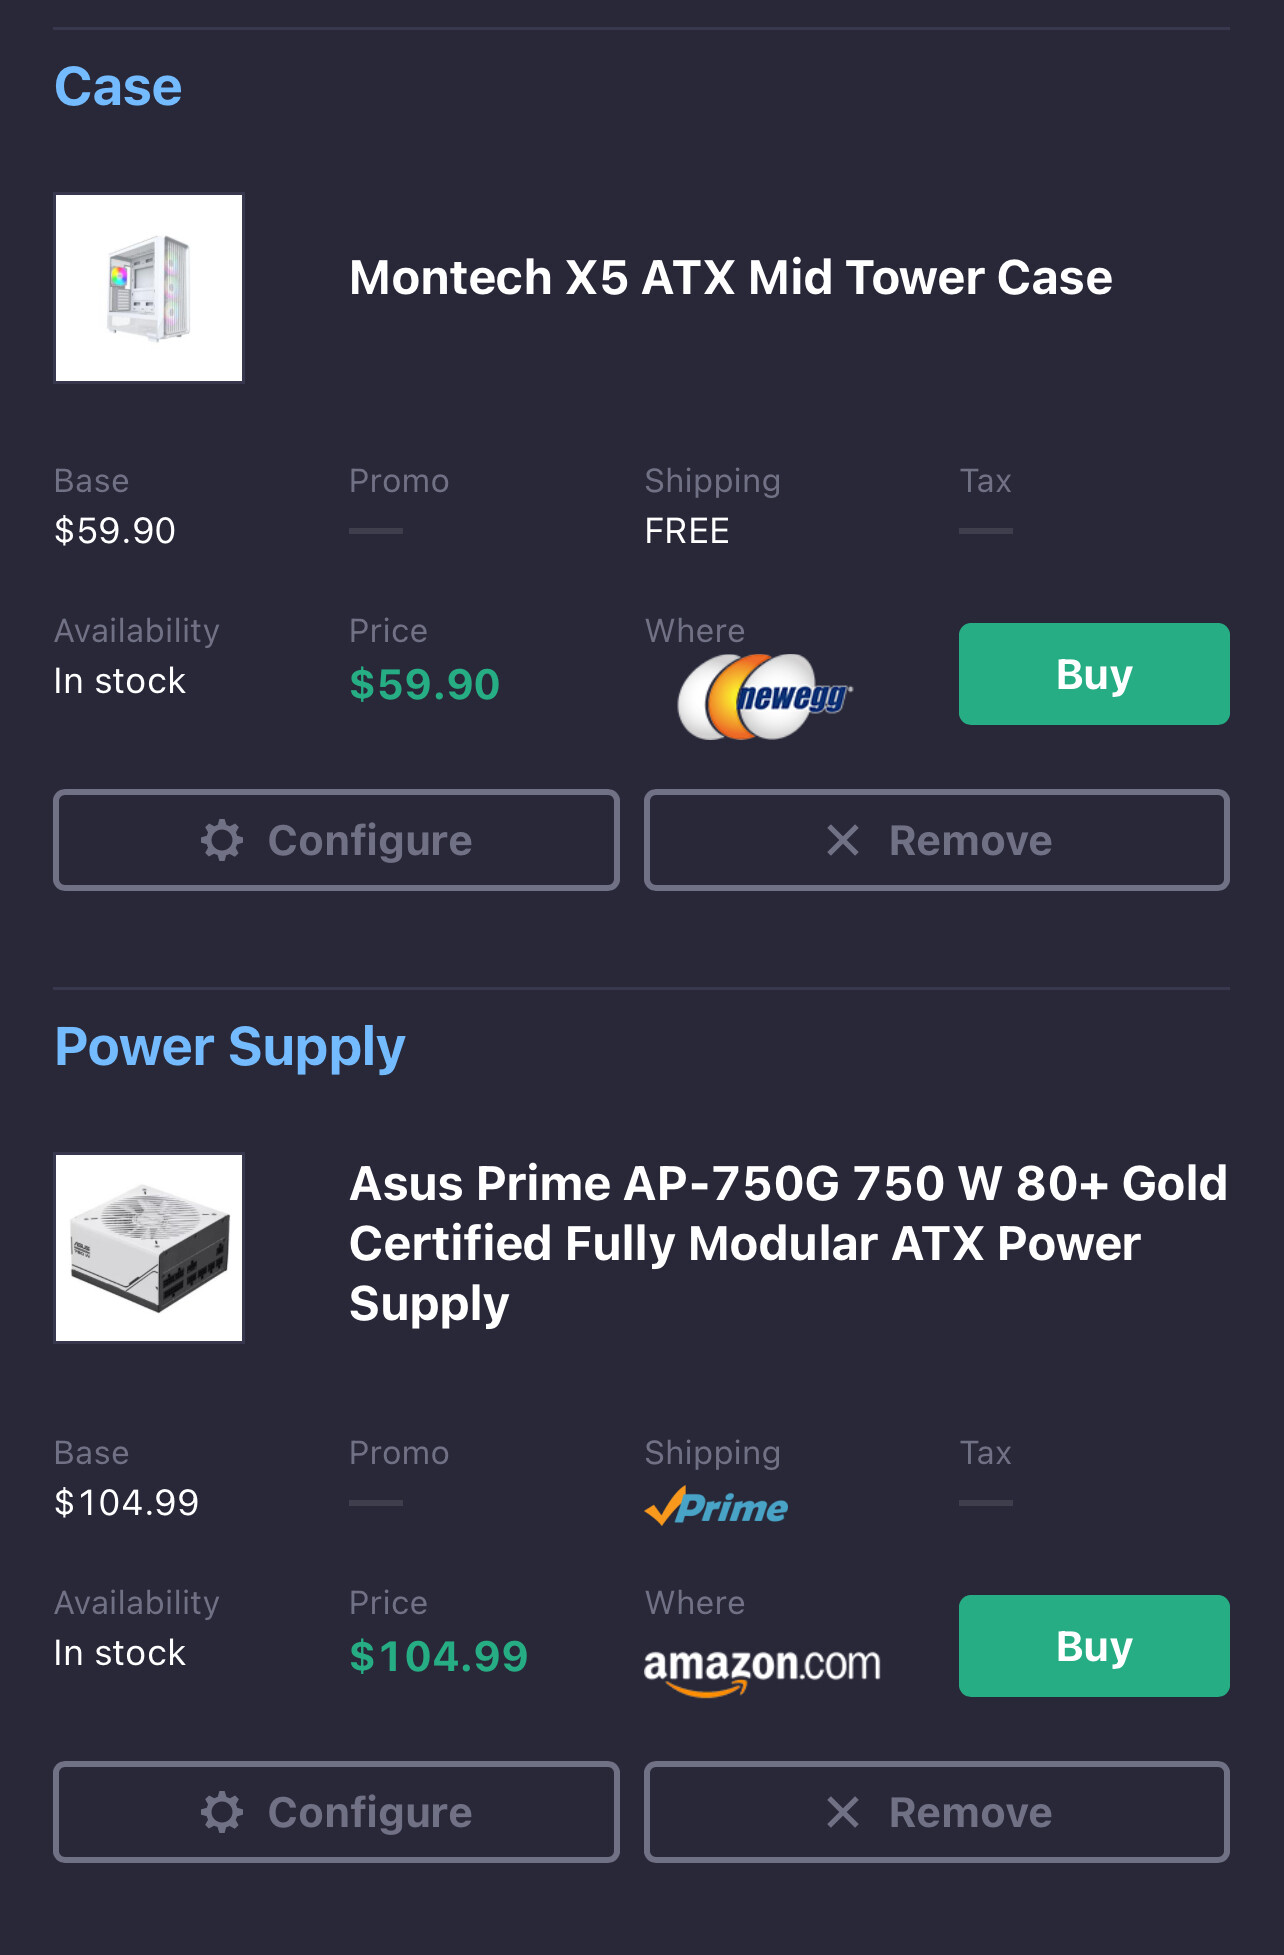
Task: Buy the Asus Prime power supply
Action: click(1094, 1646)
